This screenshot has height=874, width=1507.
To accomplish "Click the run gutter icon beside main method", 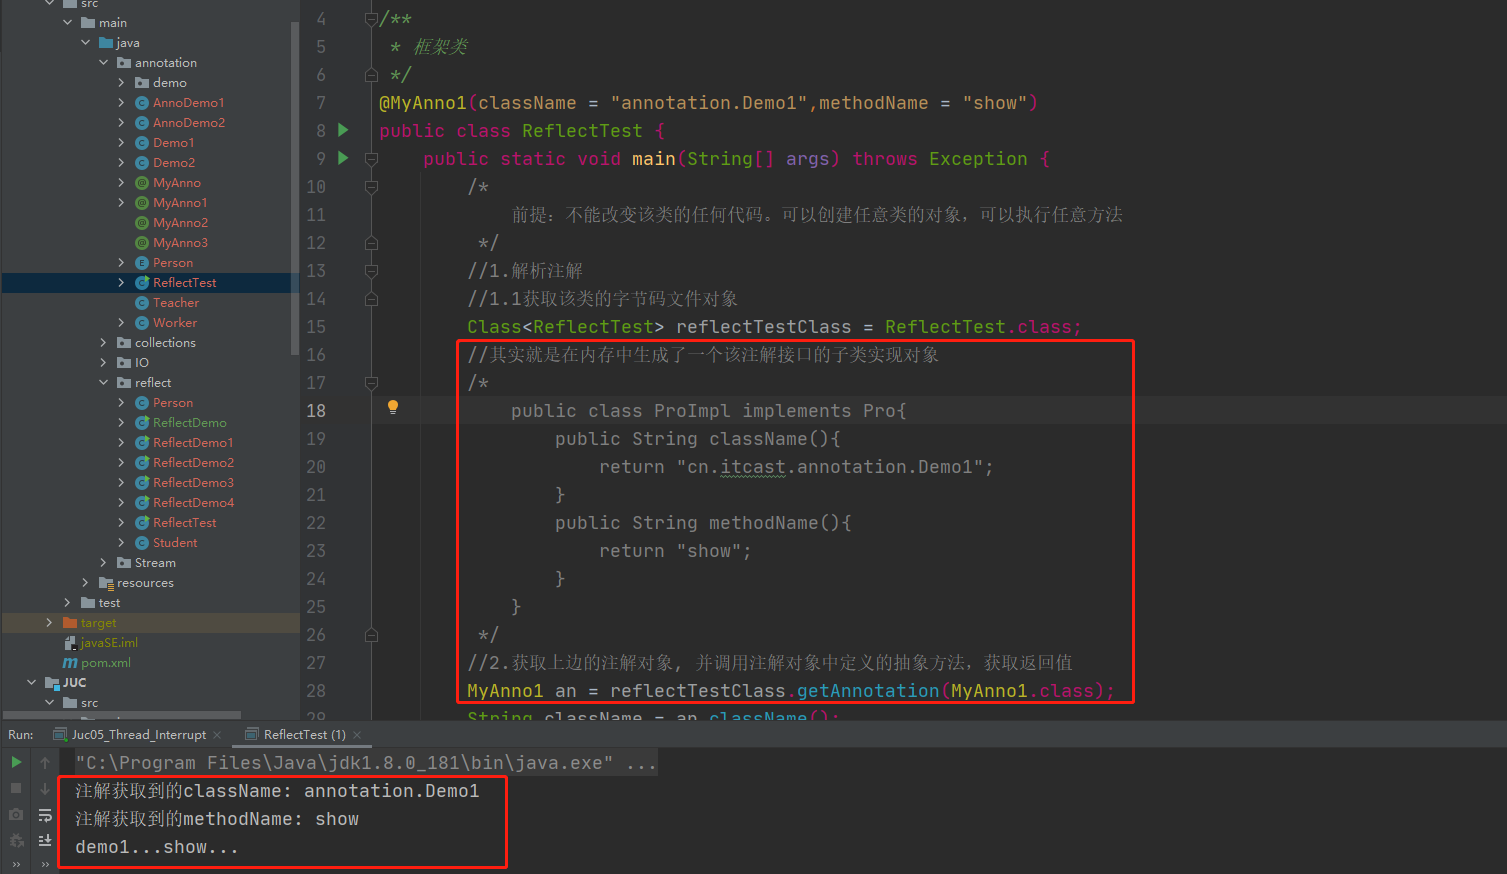I will click(x=344, y=158).
